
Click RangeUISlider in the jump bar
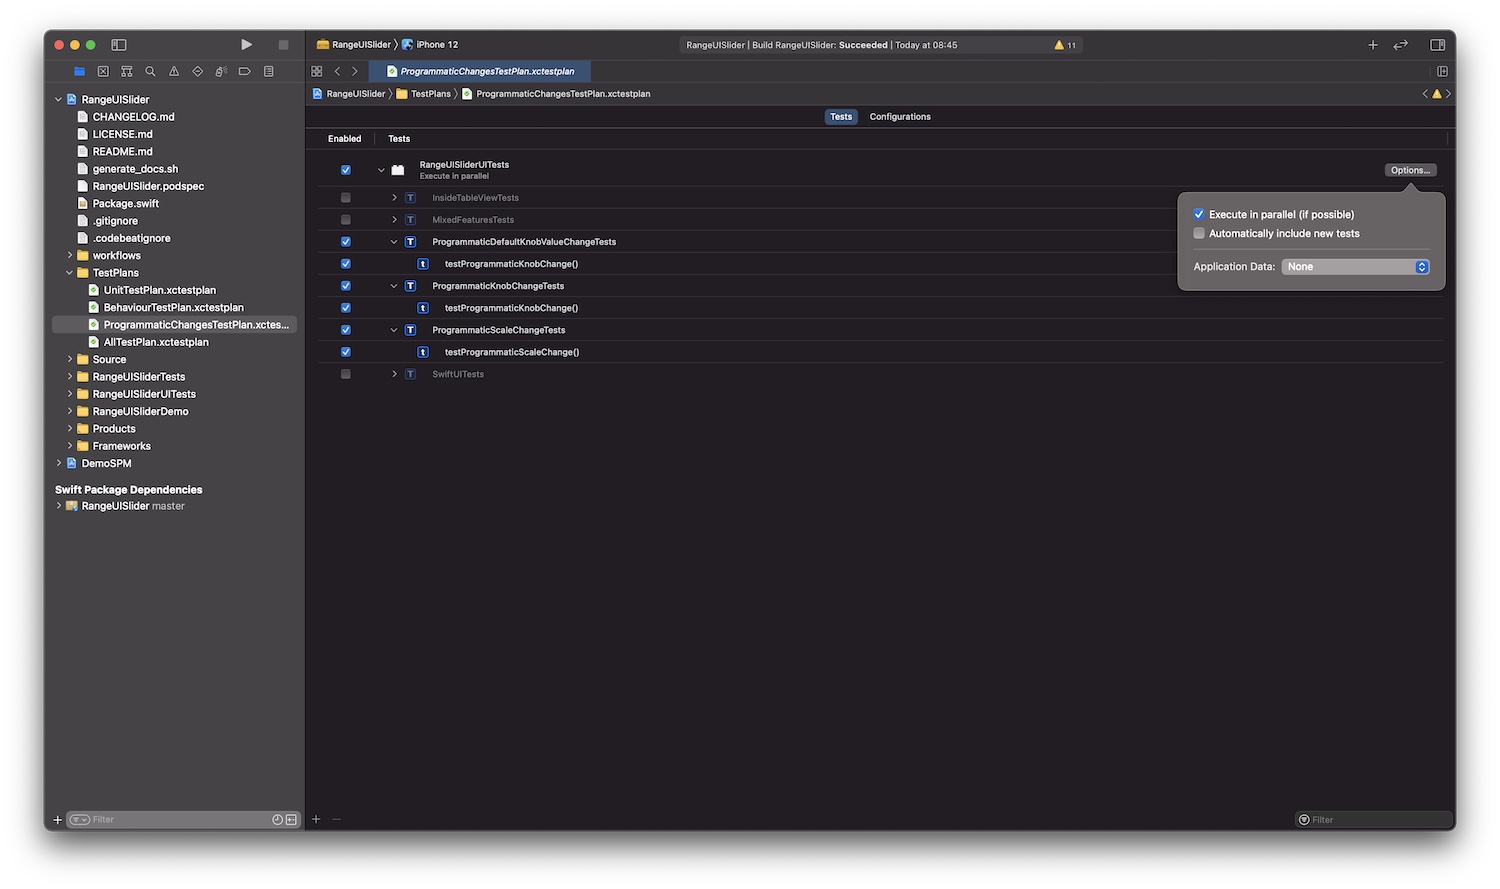(x=349, y=94)
